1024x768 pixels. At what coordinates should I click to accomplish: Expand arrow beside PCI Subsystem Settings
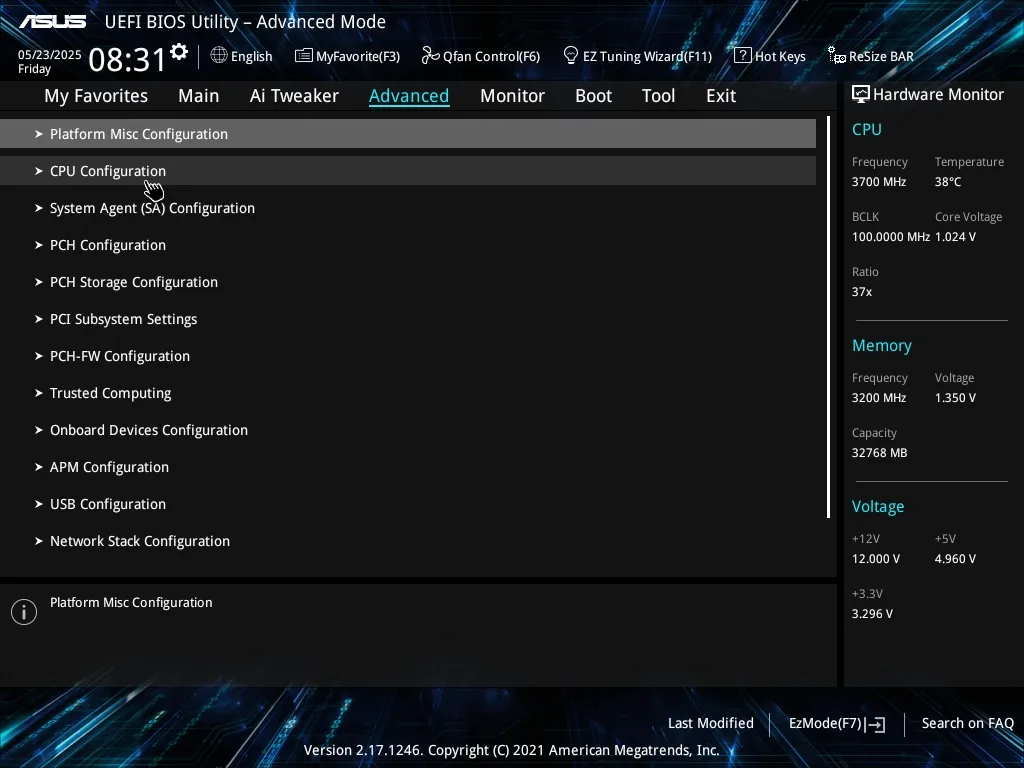click(39, 319)
